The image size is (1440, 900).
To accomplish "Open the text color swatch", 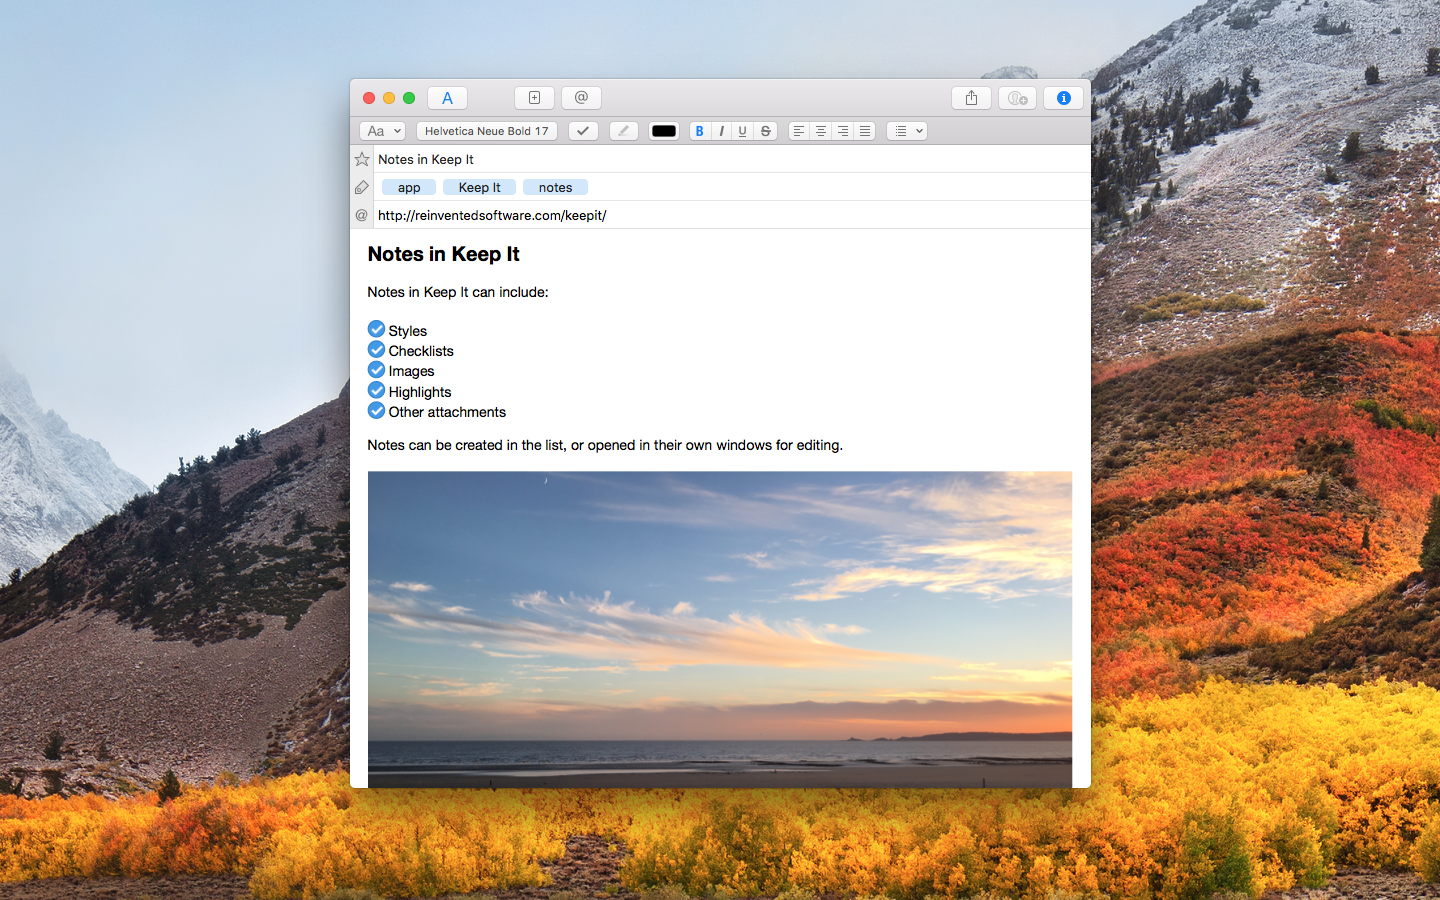I will click(x=663, y=130).
